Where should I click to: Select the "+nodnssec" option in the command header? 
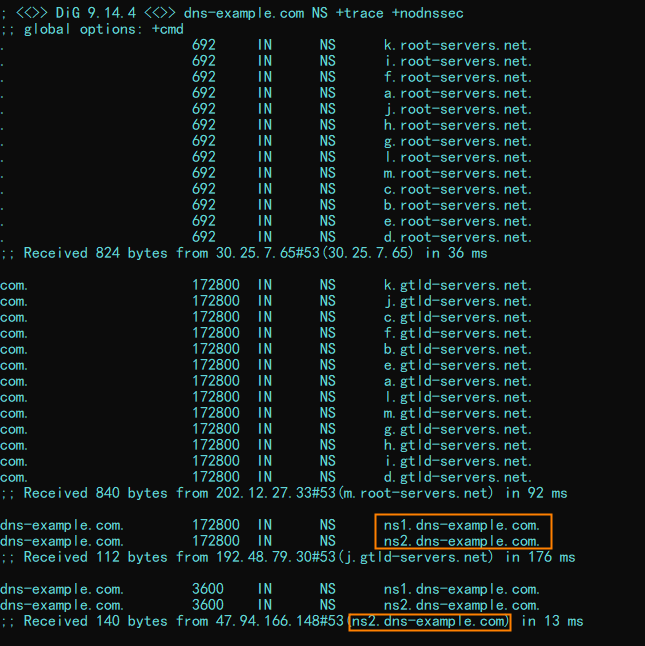428,13
